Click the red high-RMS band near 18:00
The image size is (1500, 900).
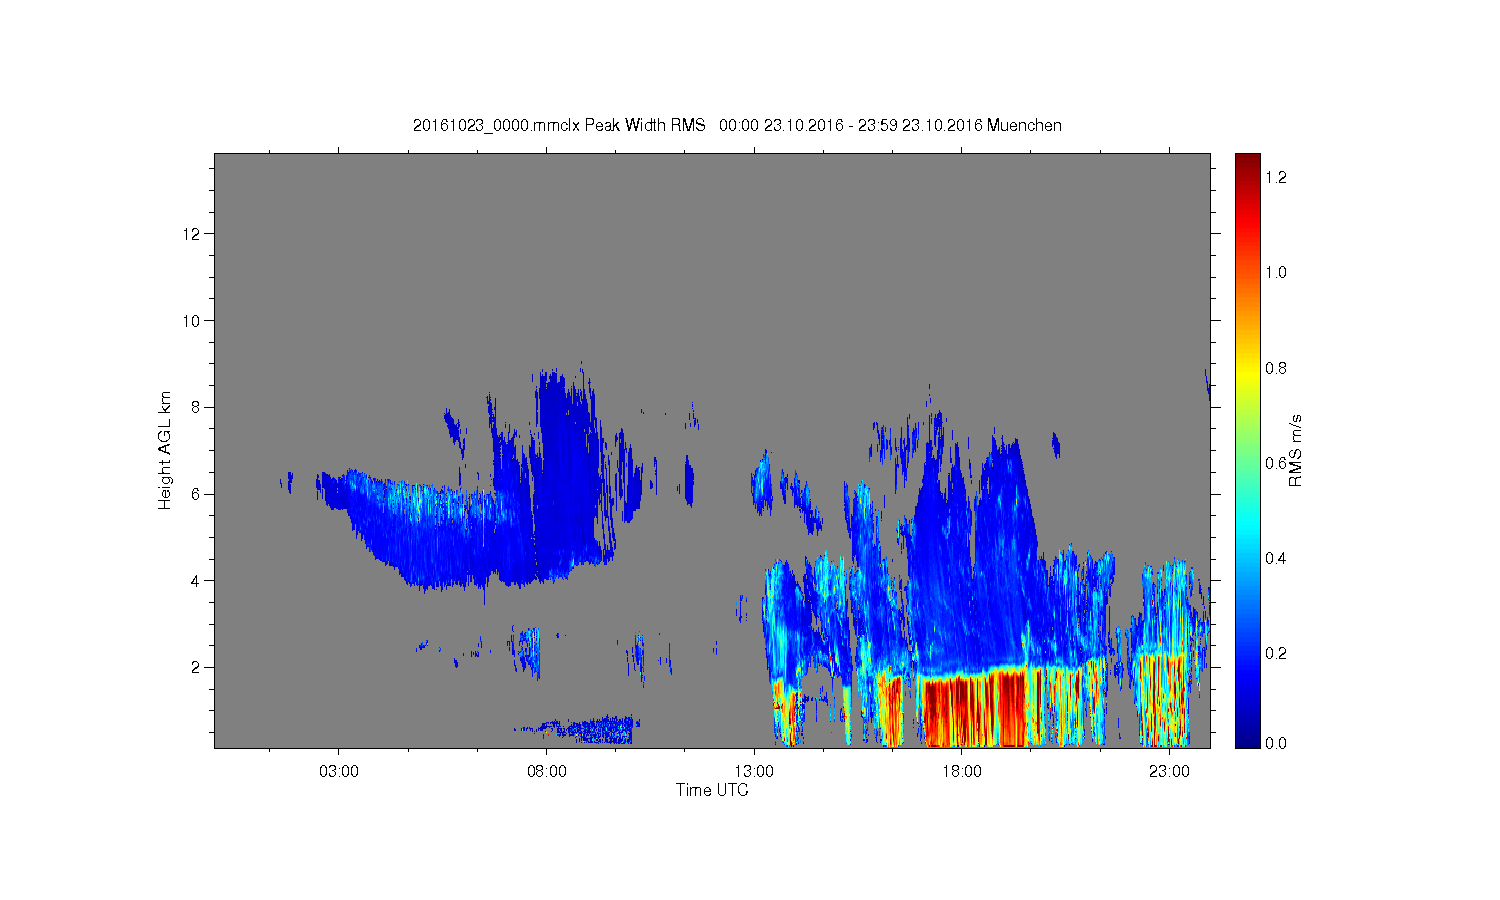click(x=975, y=710)
